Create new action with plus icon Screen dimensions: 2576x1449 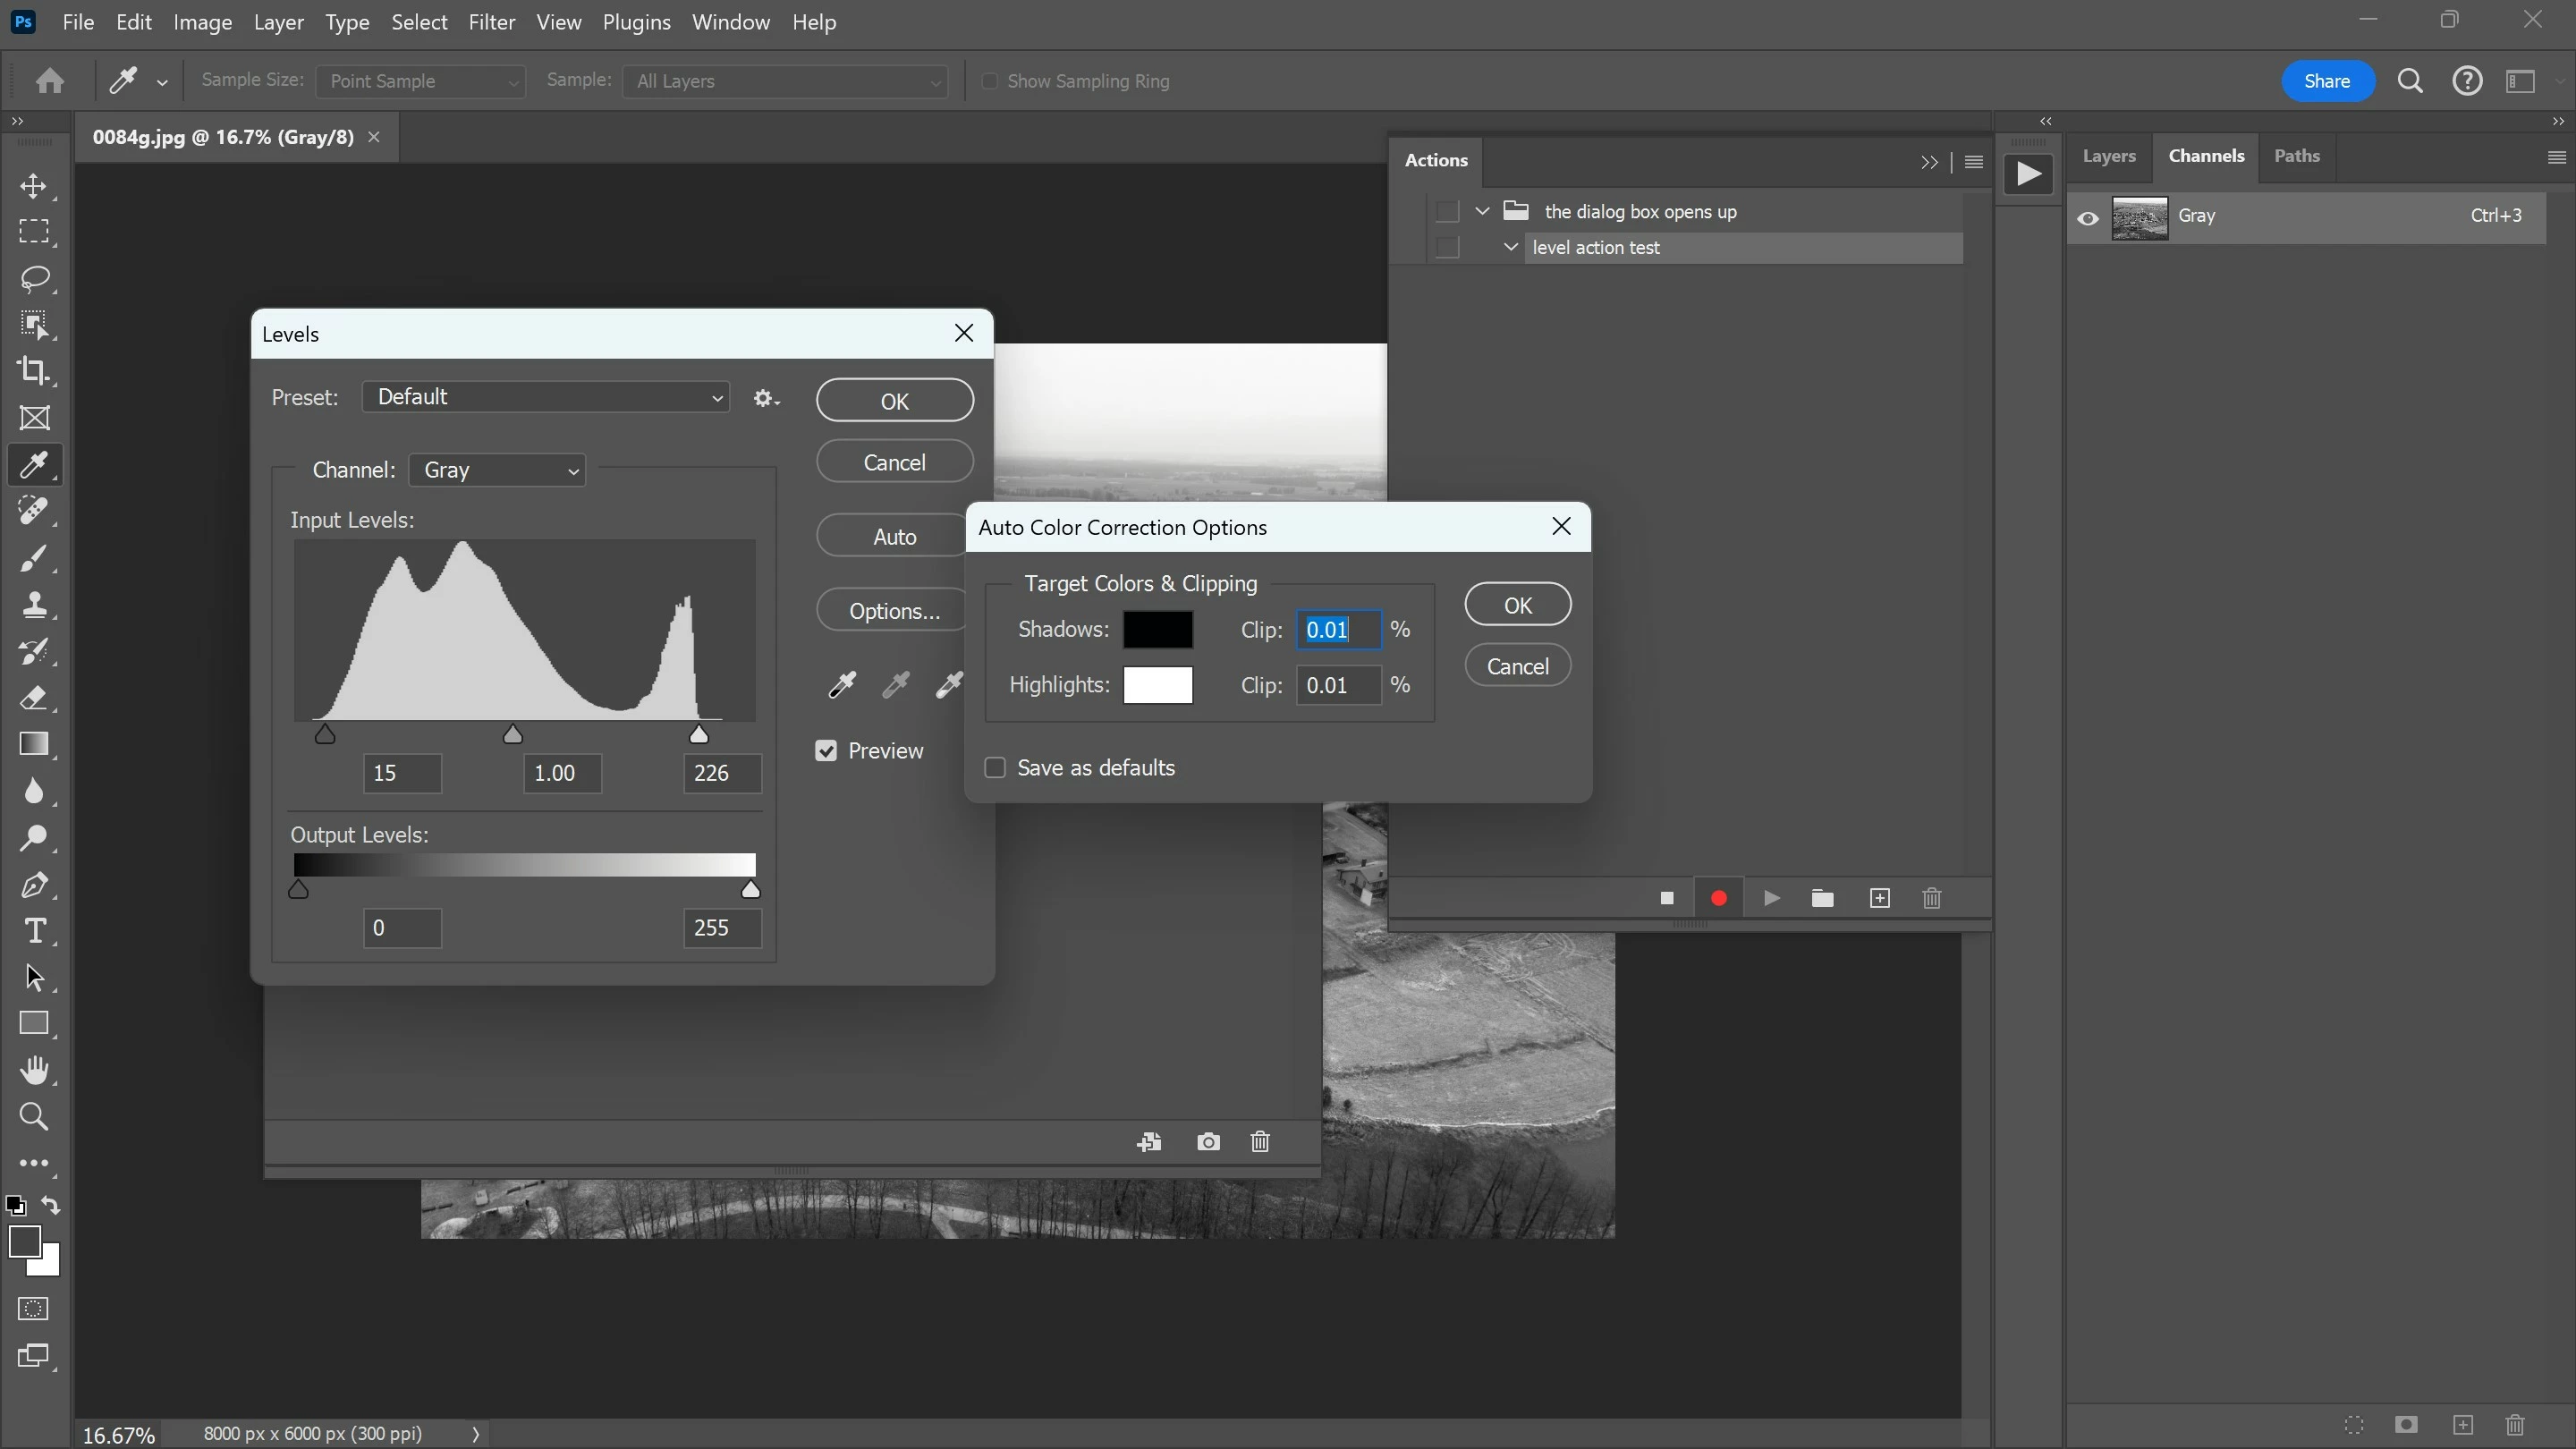(1879, 898)
